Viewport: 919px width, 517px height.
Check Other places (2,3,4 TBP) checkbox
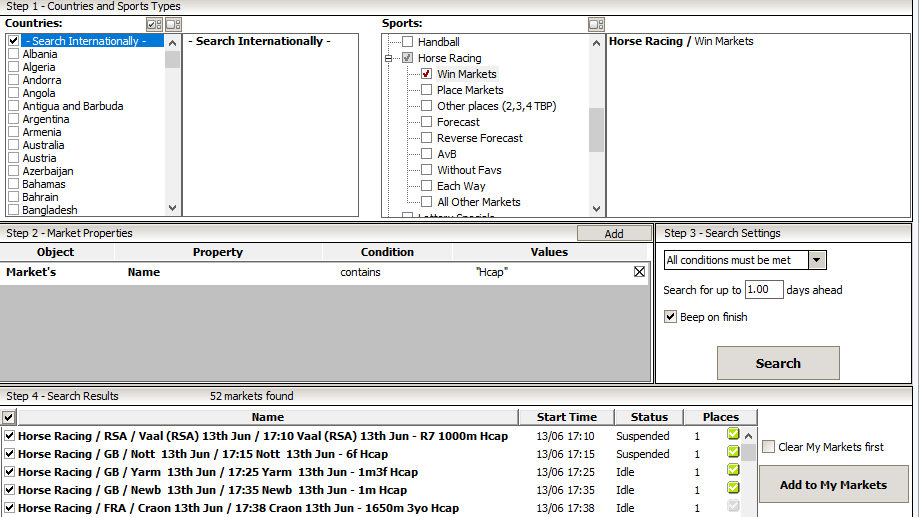[x=427, y=106]
